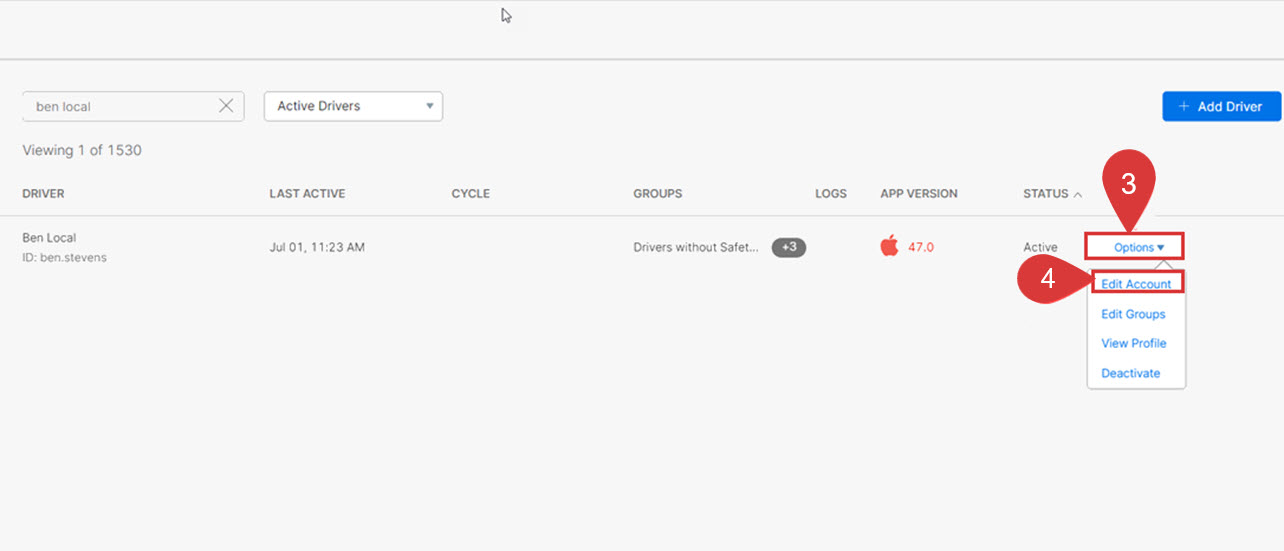Click the +3 groups badge
The width and height of the screenshot is (1284, 551).
click(x=789, y=247)
